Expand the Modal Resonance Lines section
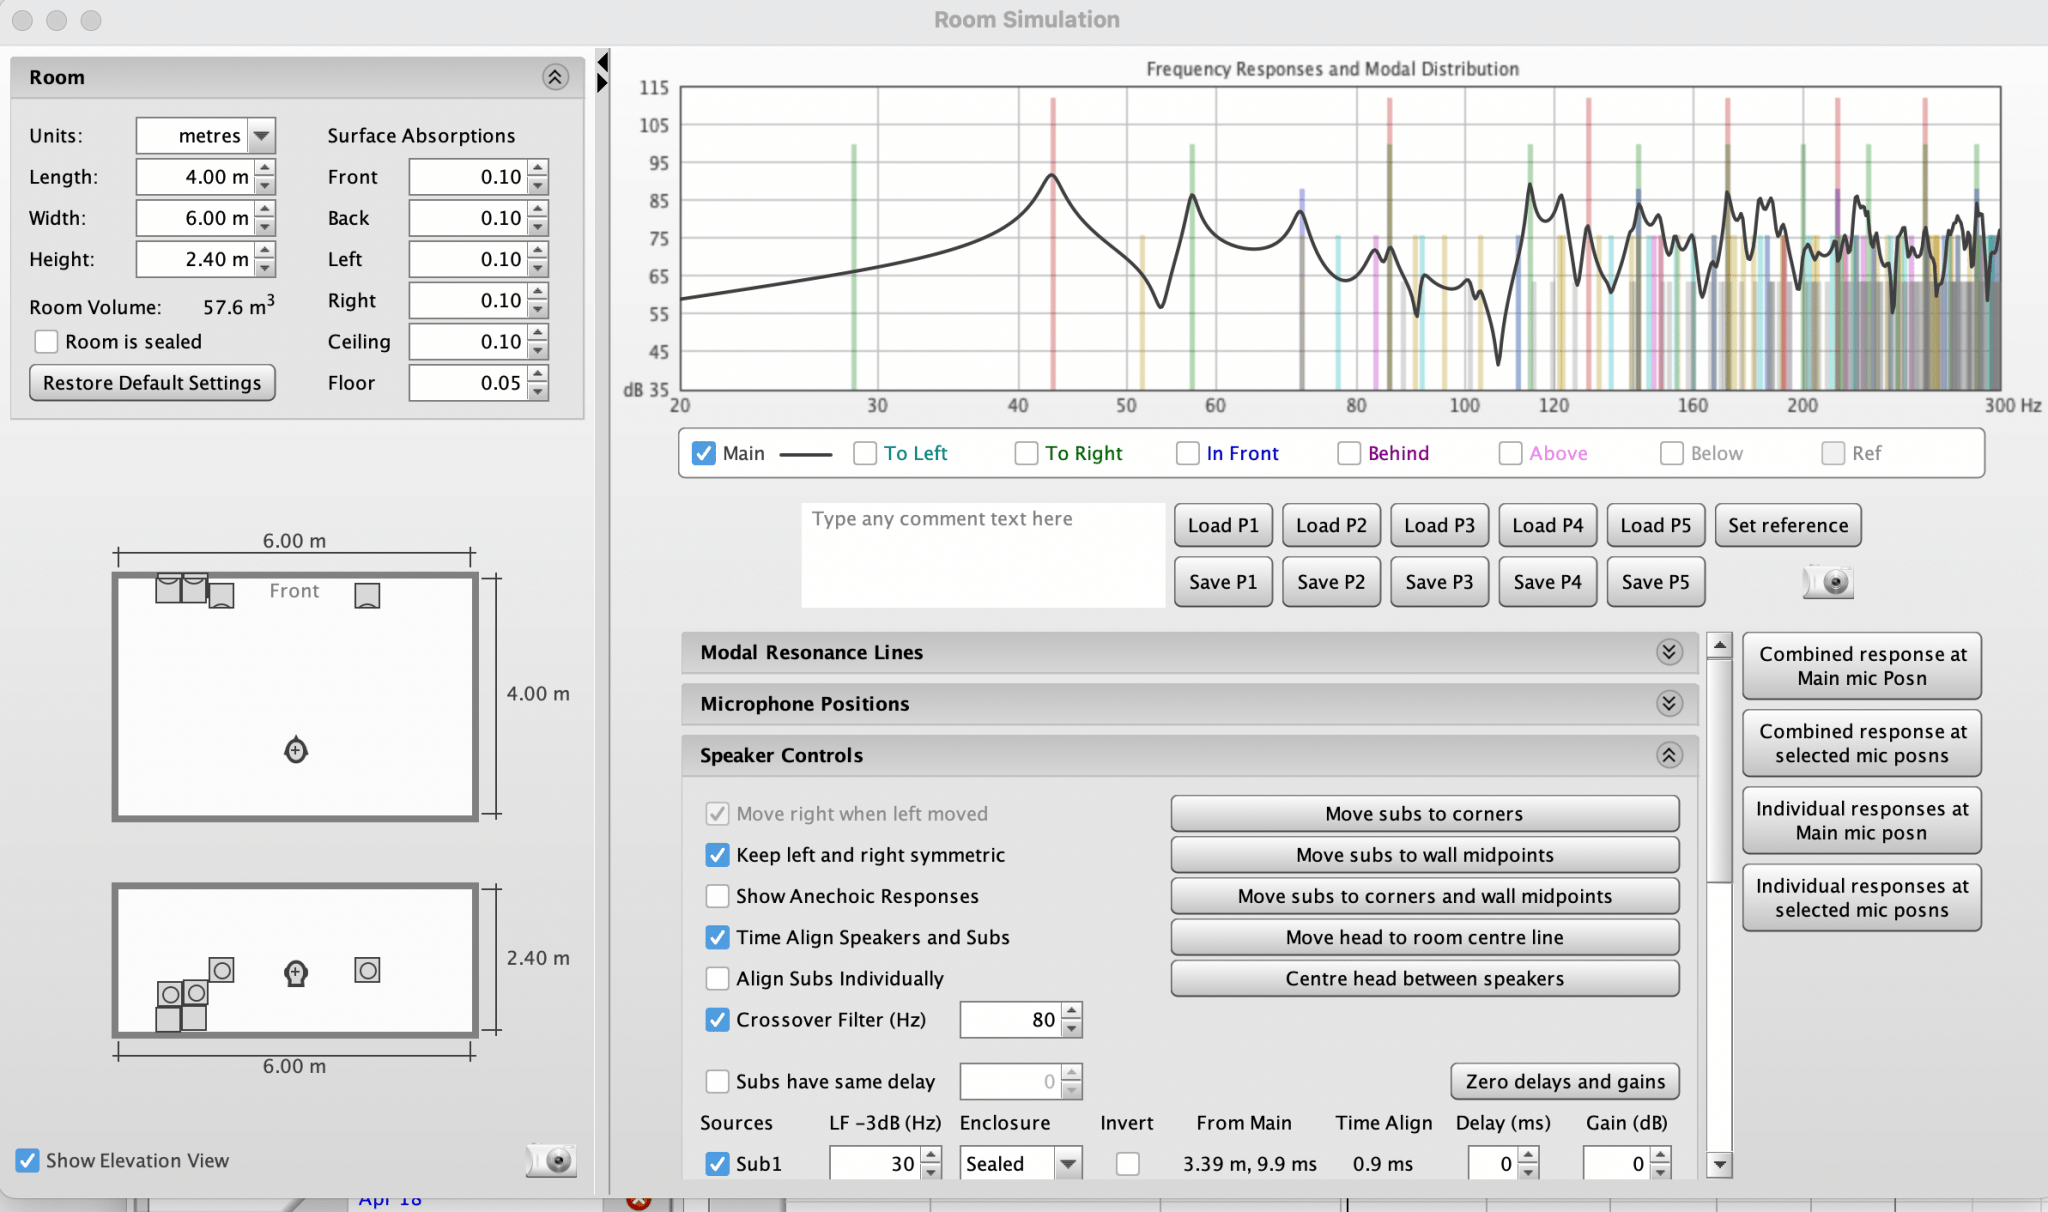Screen dimensions: 2048x1212 point(1669,652)
